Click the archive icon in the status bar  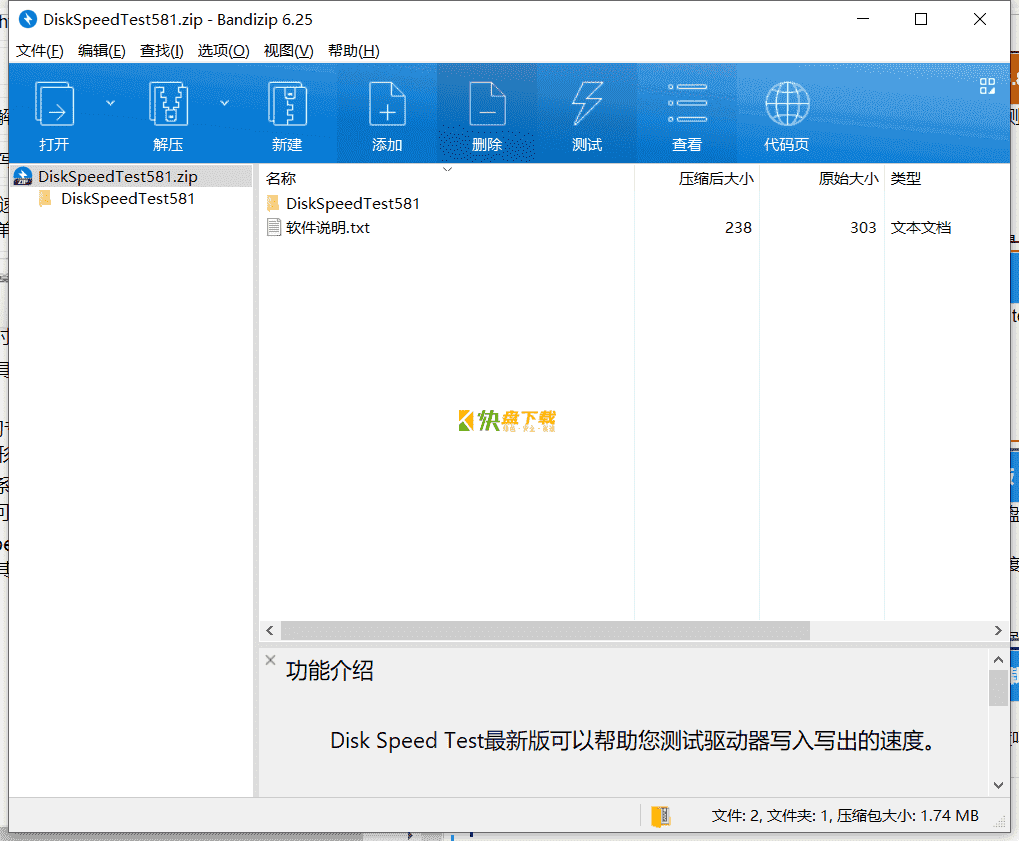660,816
